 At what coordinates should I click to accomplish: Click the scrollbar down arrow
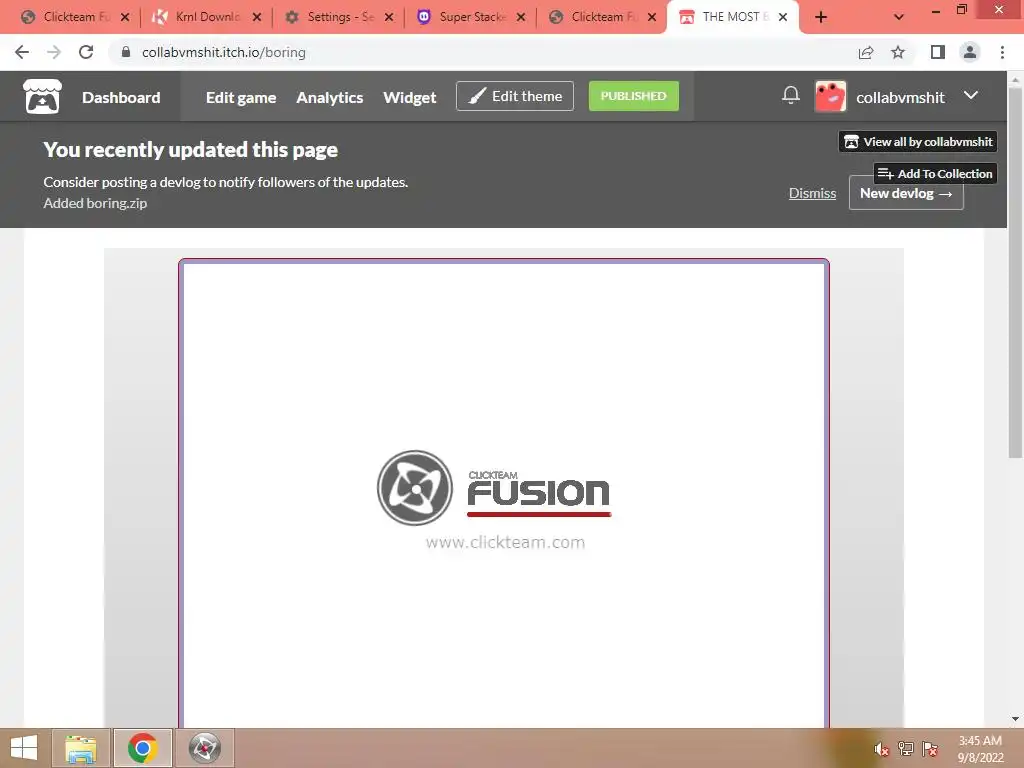(x=1016, y=719)
